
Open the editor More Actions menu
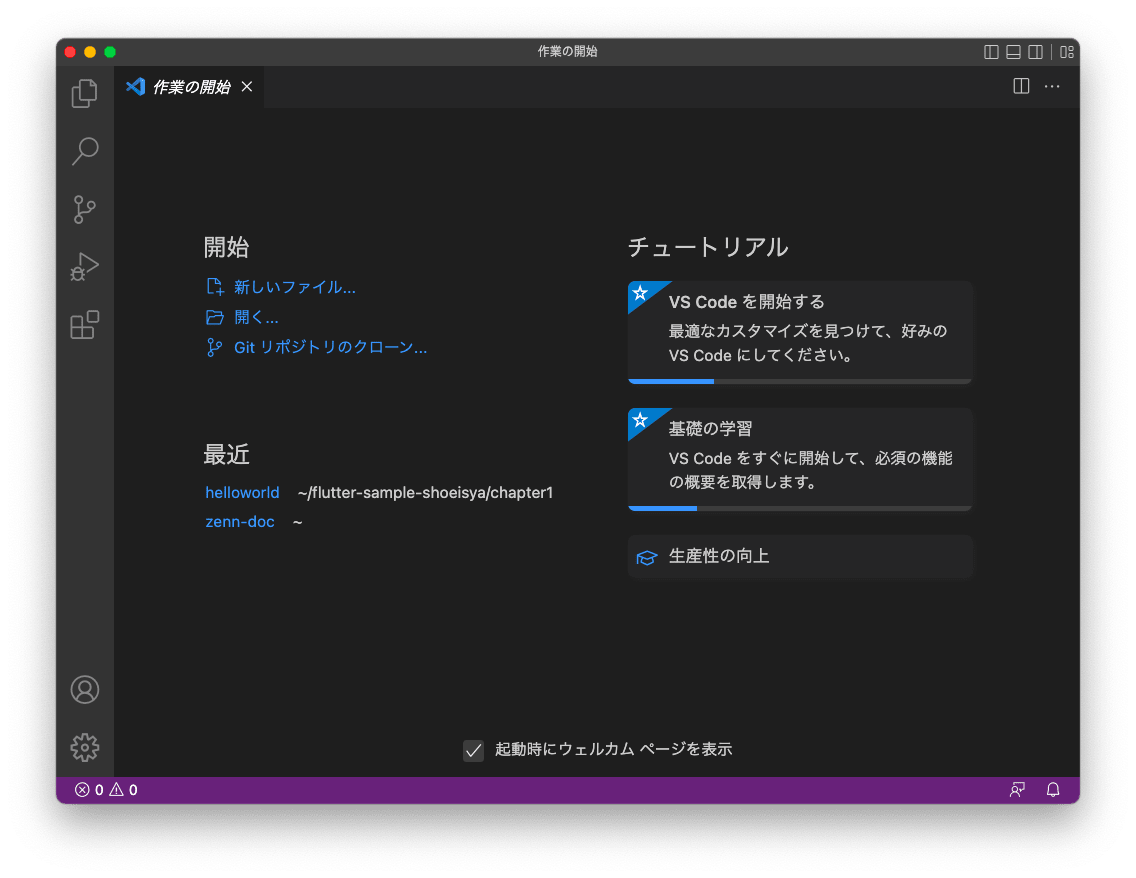(1052, 86)
